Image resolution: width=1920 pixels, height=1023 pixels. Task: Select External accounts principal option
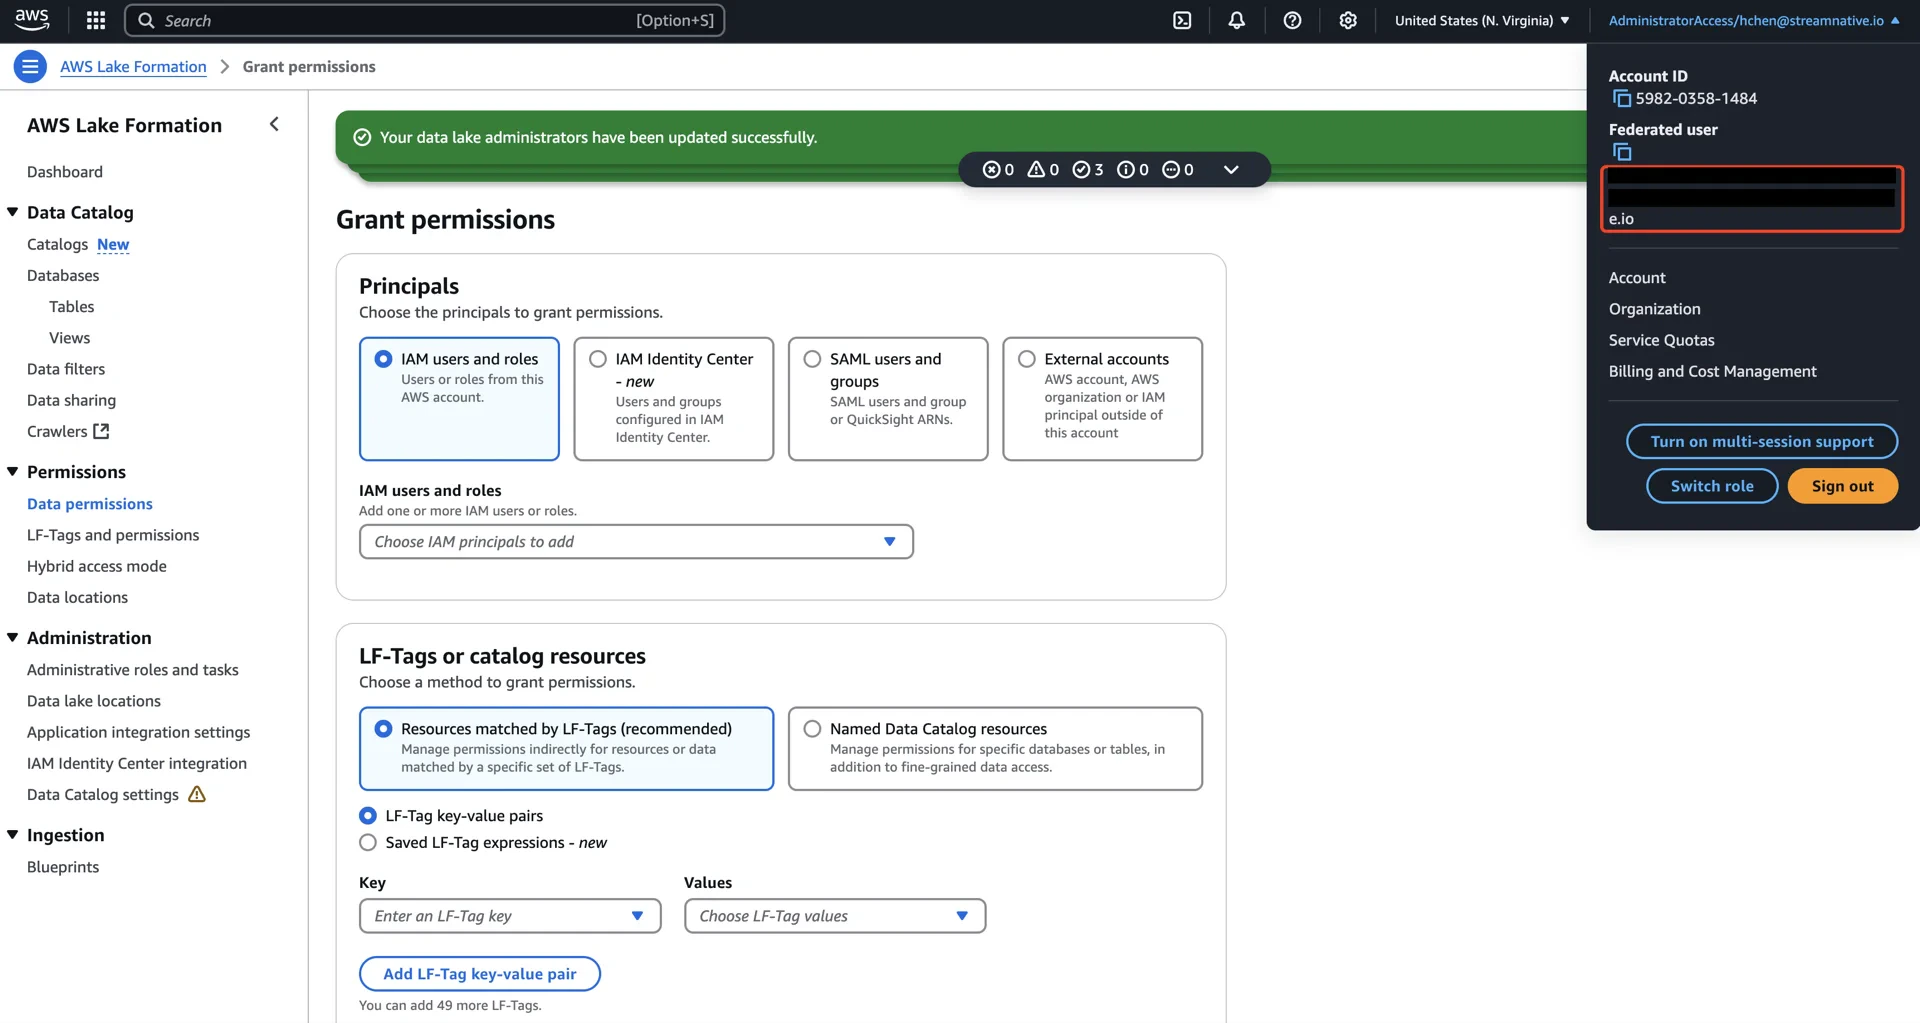1103,398
